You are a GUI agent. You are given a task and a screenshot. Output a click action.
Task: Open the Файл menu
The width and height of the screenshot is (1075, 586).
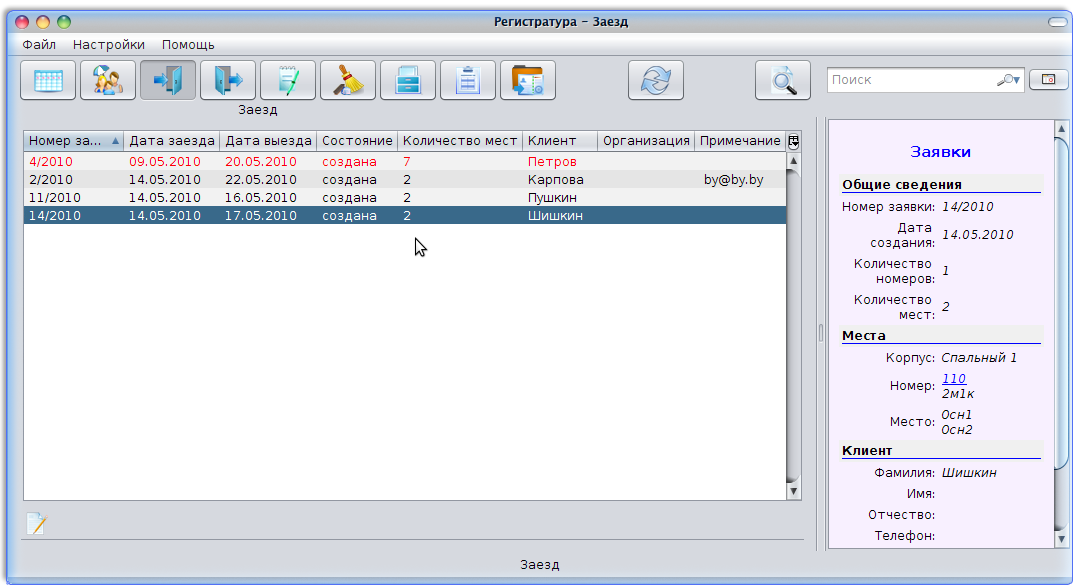(39, 45)
